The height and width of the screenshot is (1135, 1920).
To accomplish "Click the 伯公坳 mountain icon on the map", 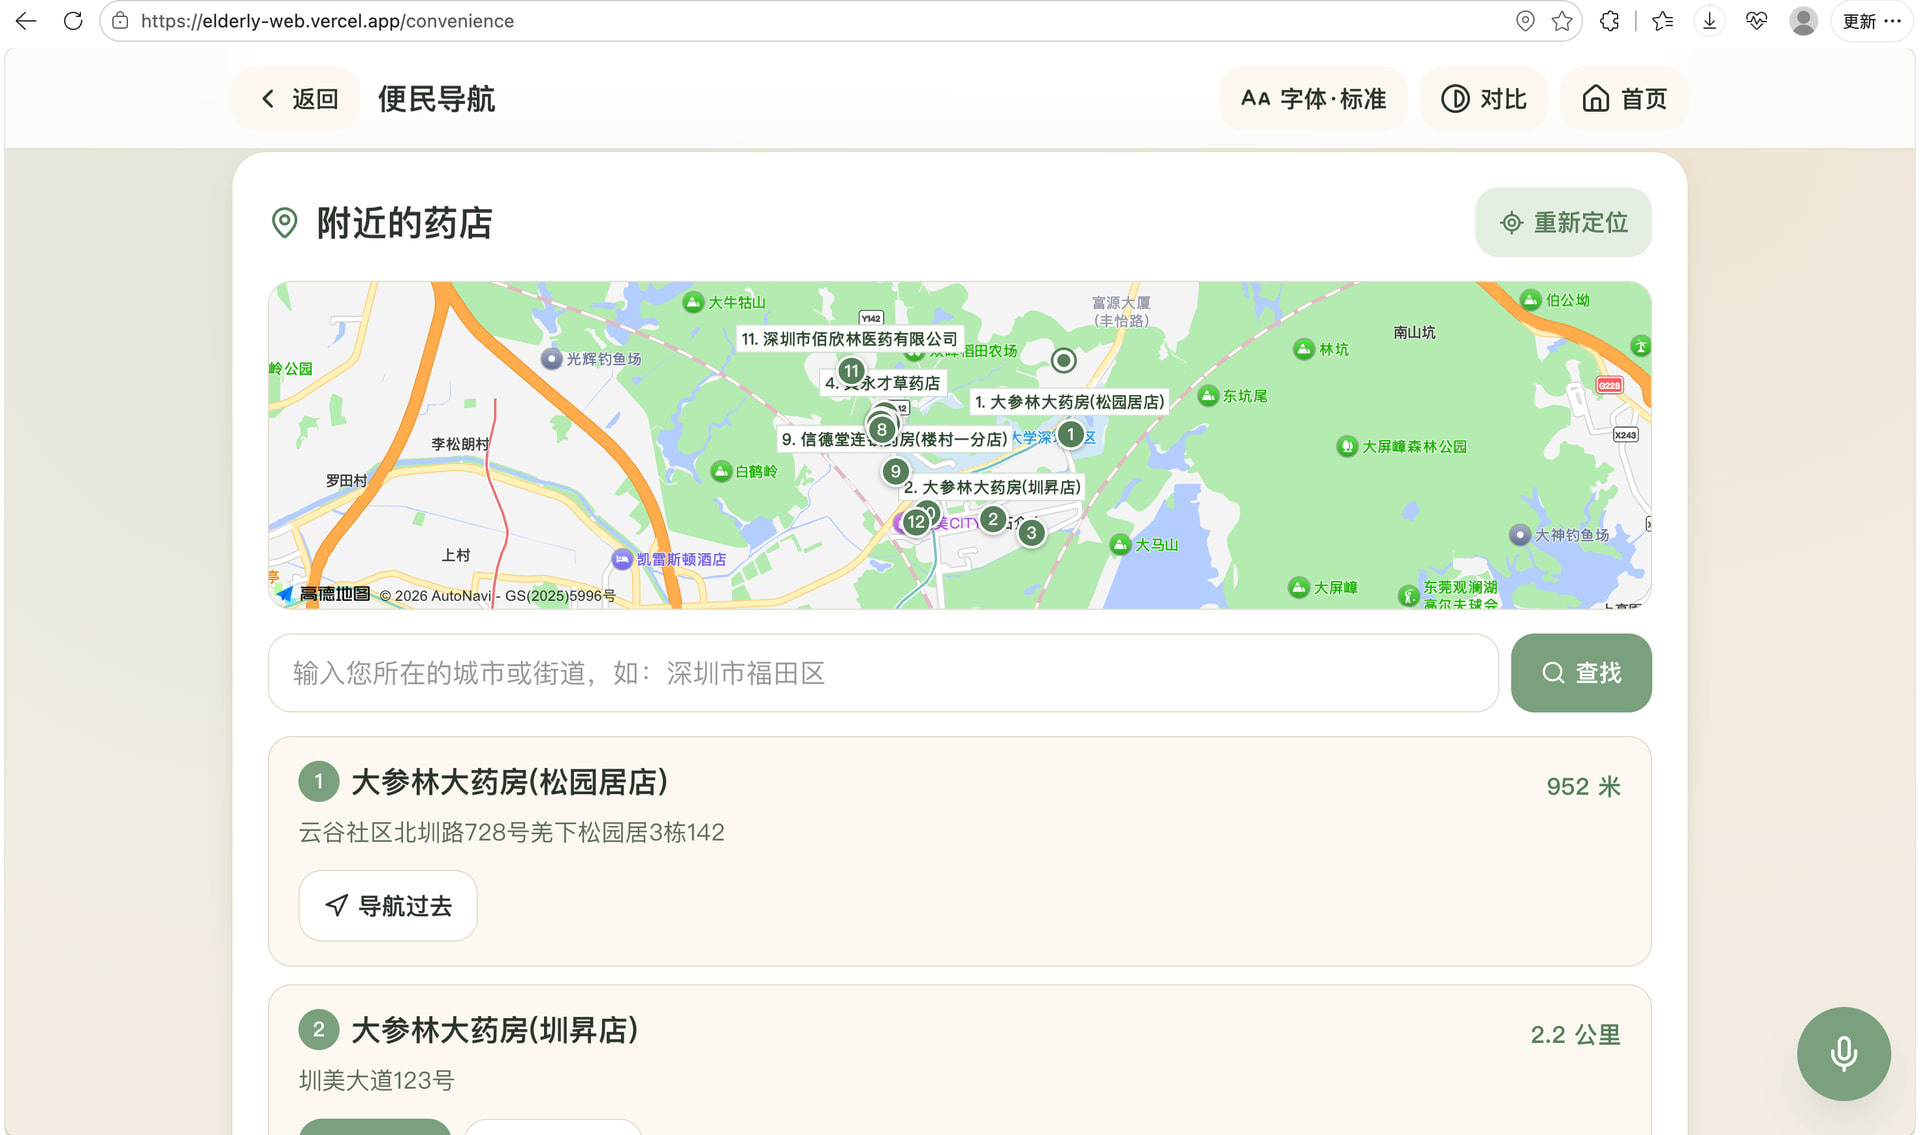I will point(1530,300).
